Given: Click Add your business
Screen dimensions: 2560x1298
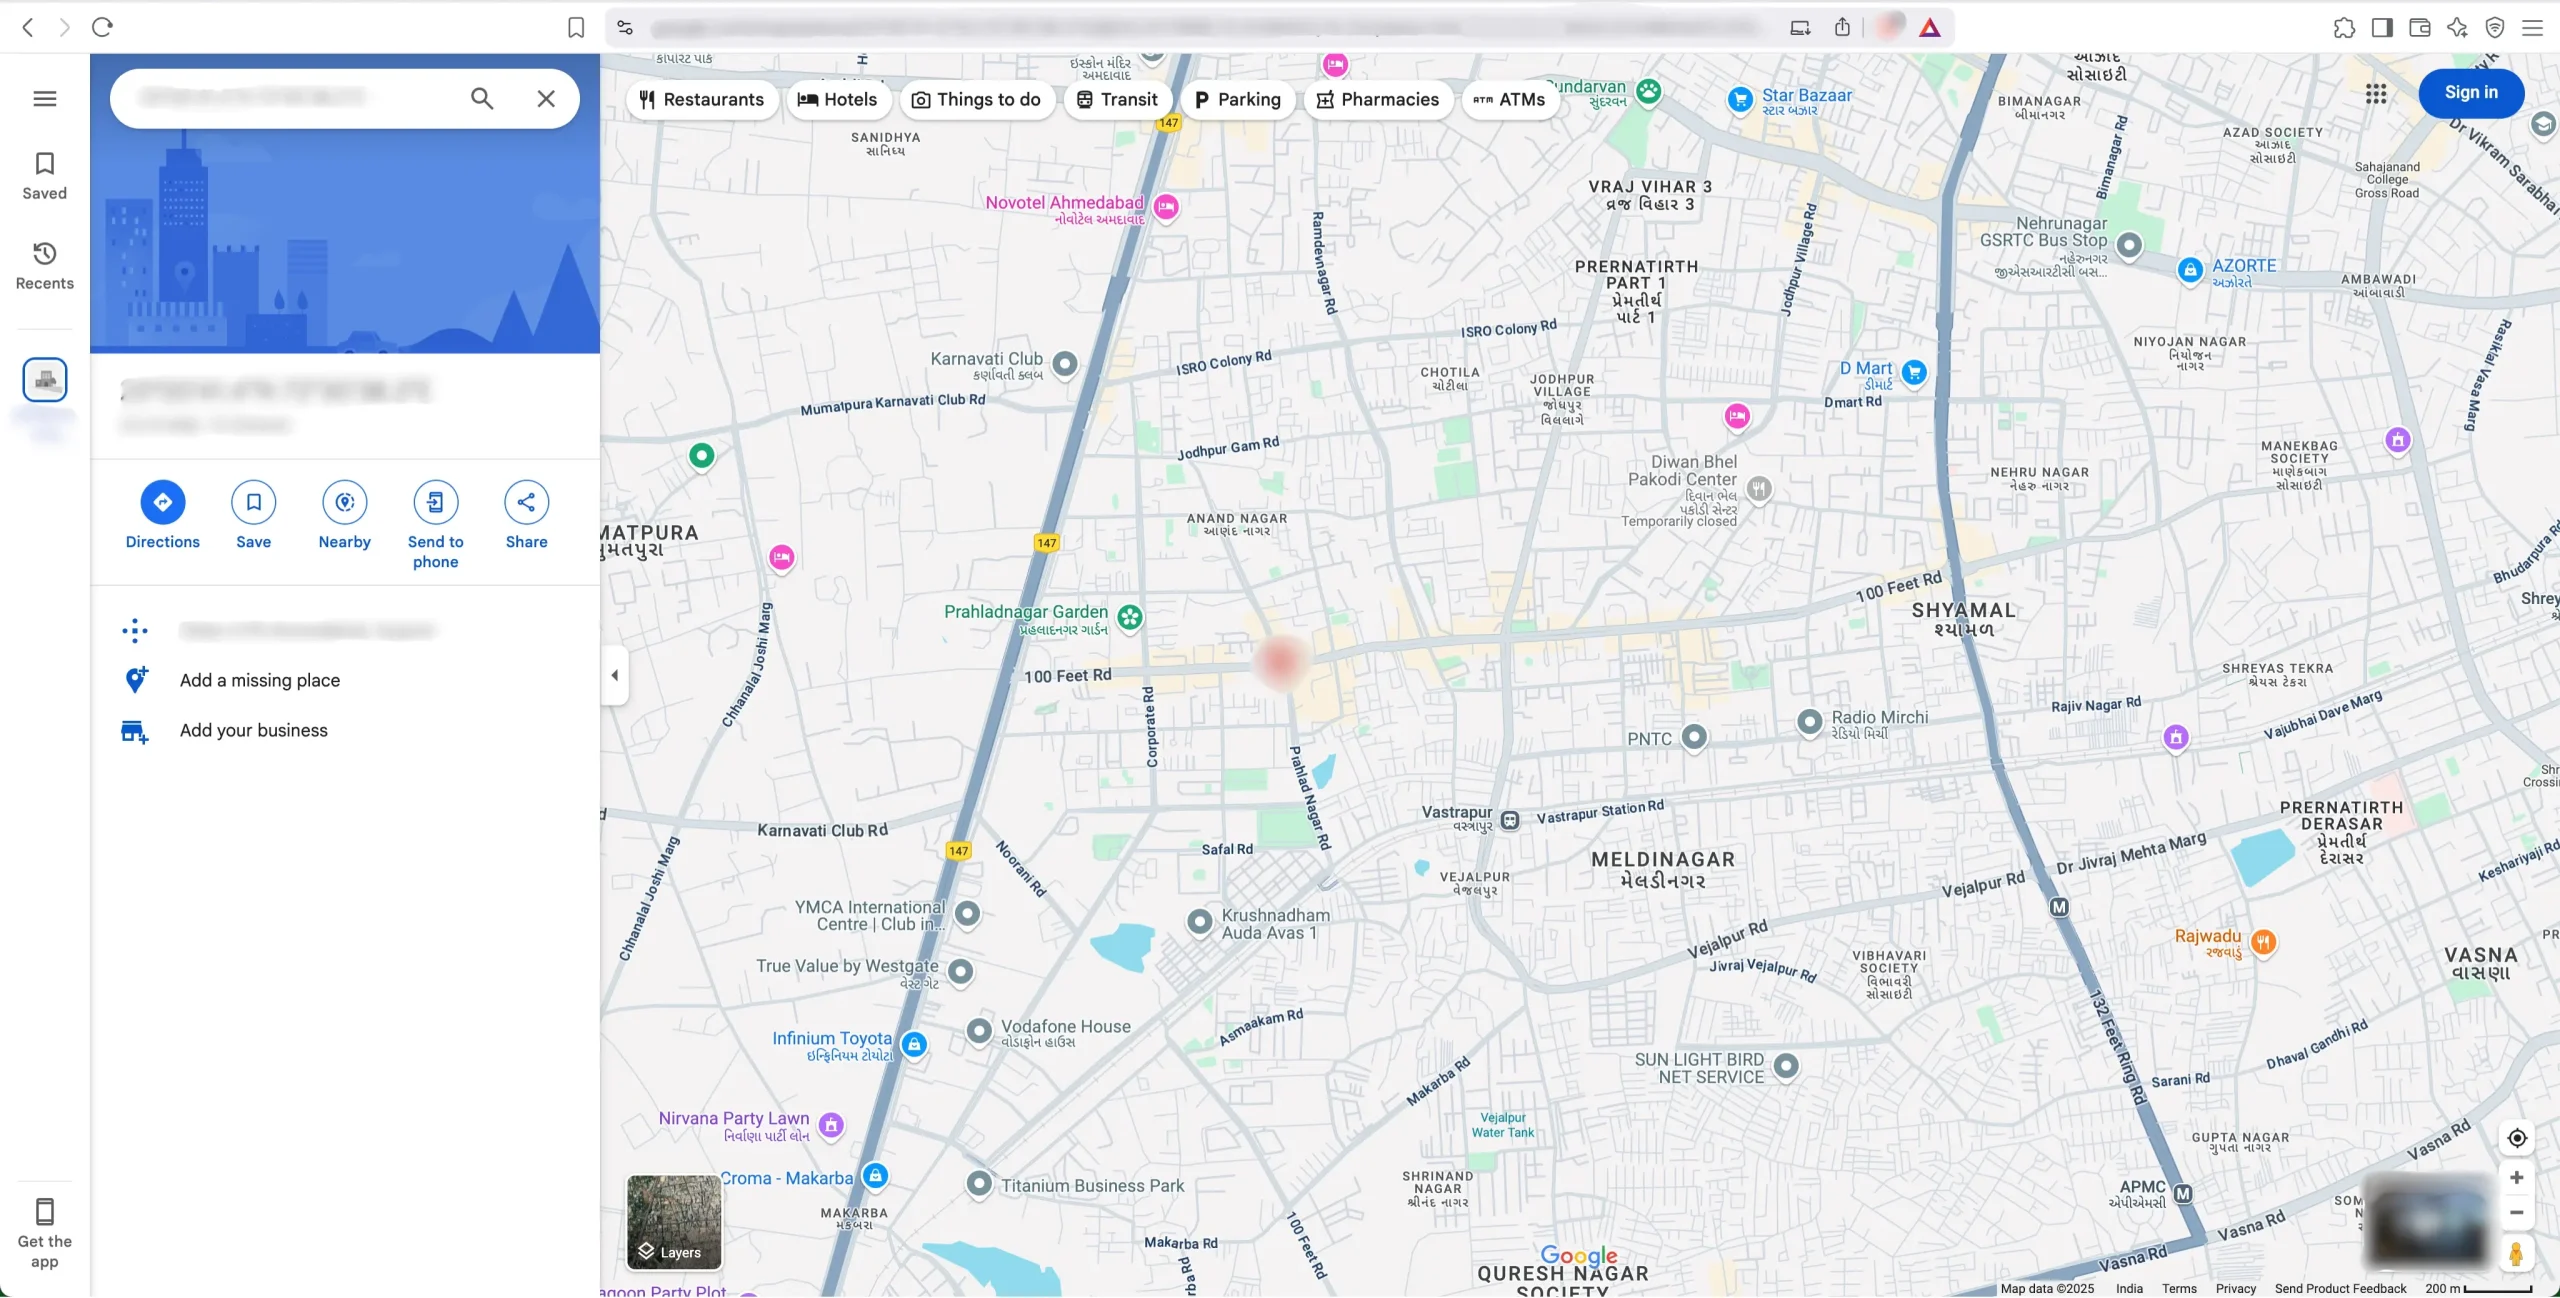Looking at the screenshot, I should pyautogui.click(x=254, y=731).
